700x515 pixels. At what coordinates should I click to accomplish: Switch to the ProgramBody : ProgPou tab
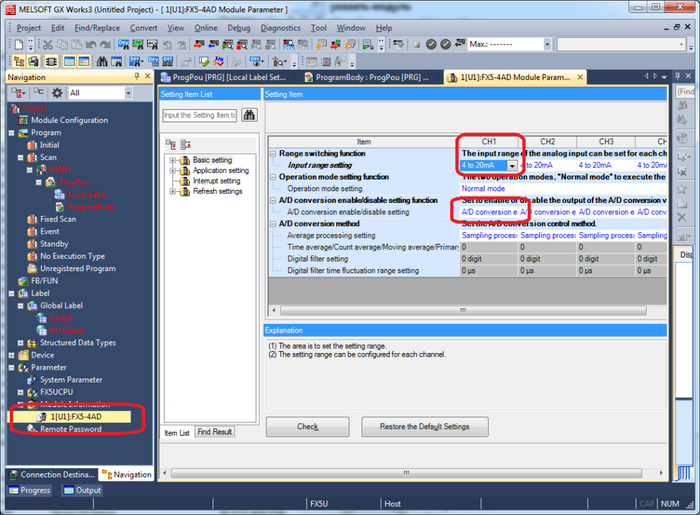click(x=368, y=77)
